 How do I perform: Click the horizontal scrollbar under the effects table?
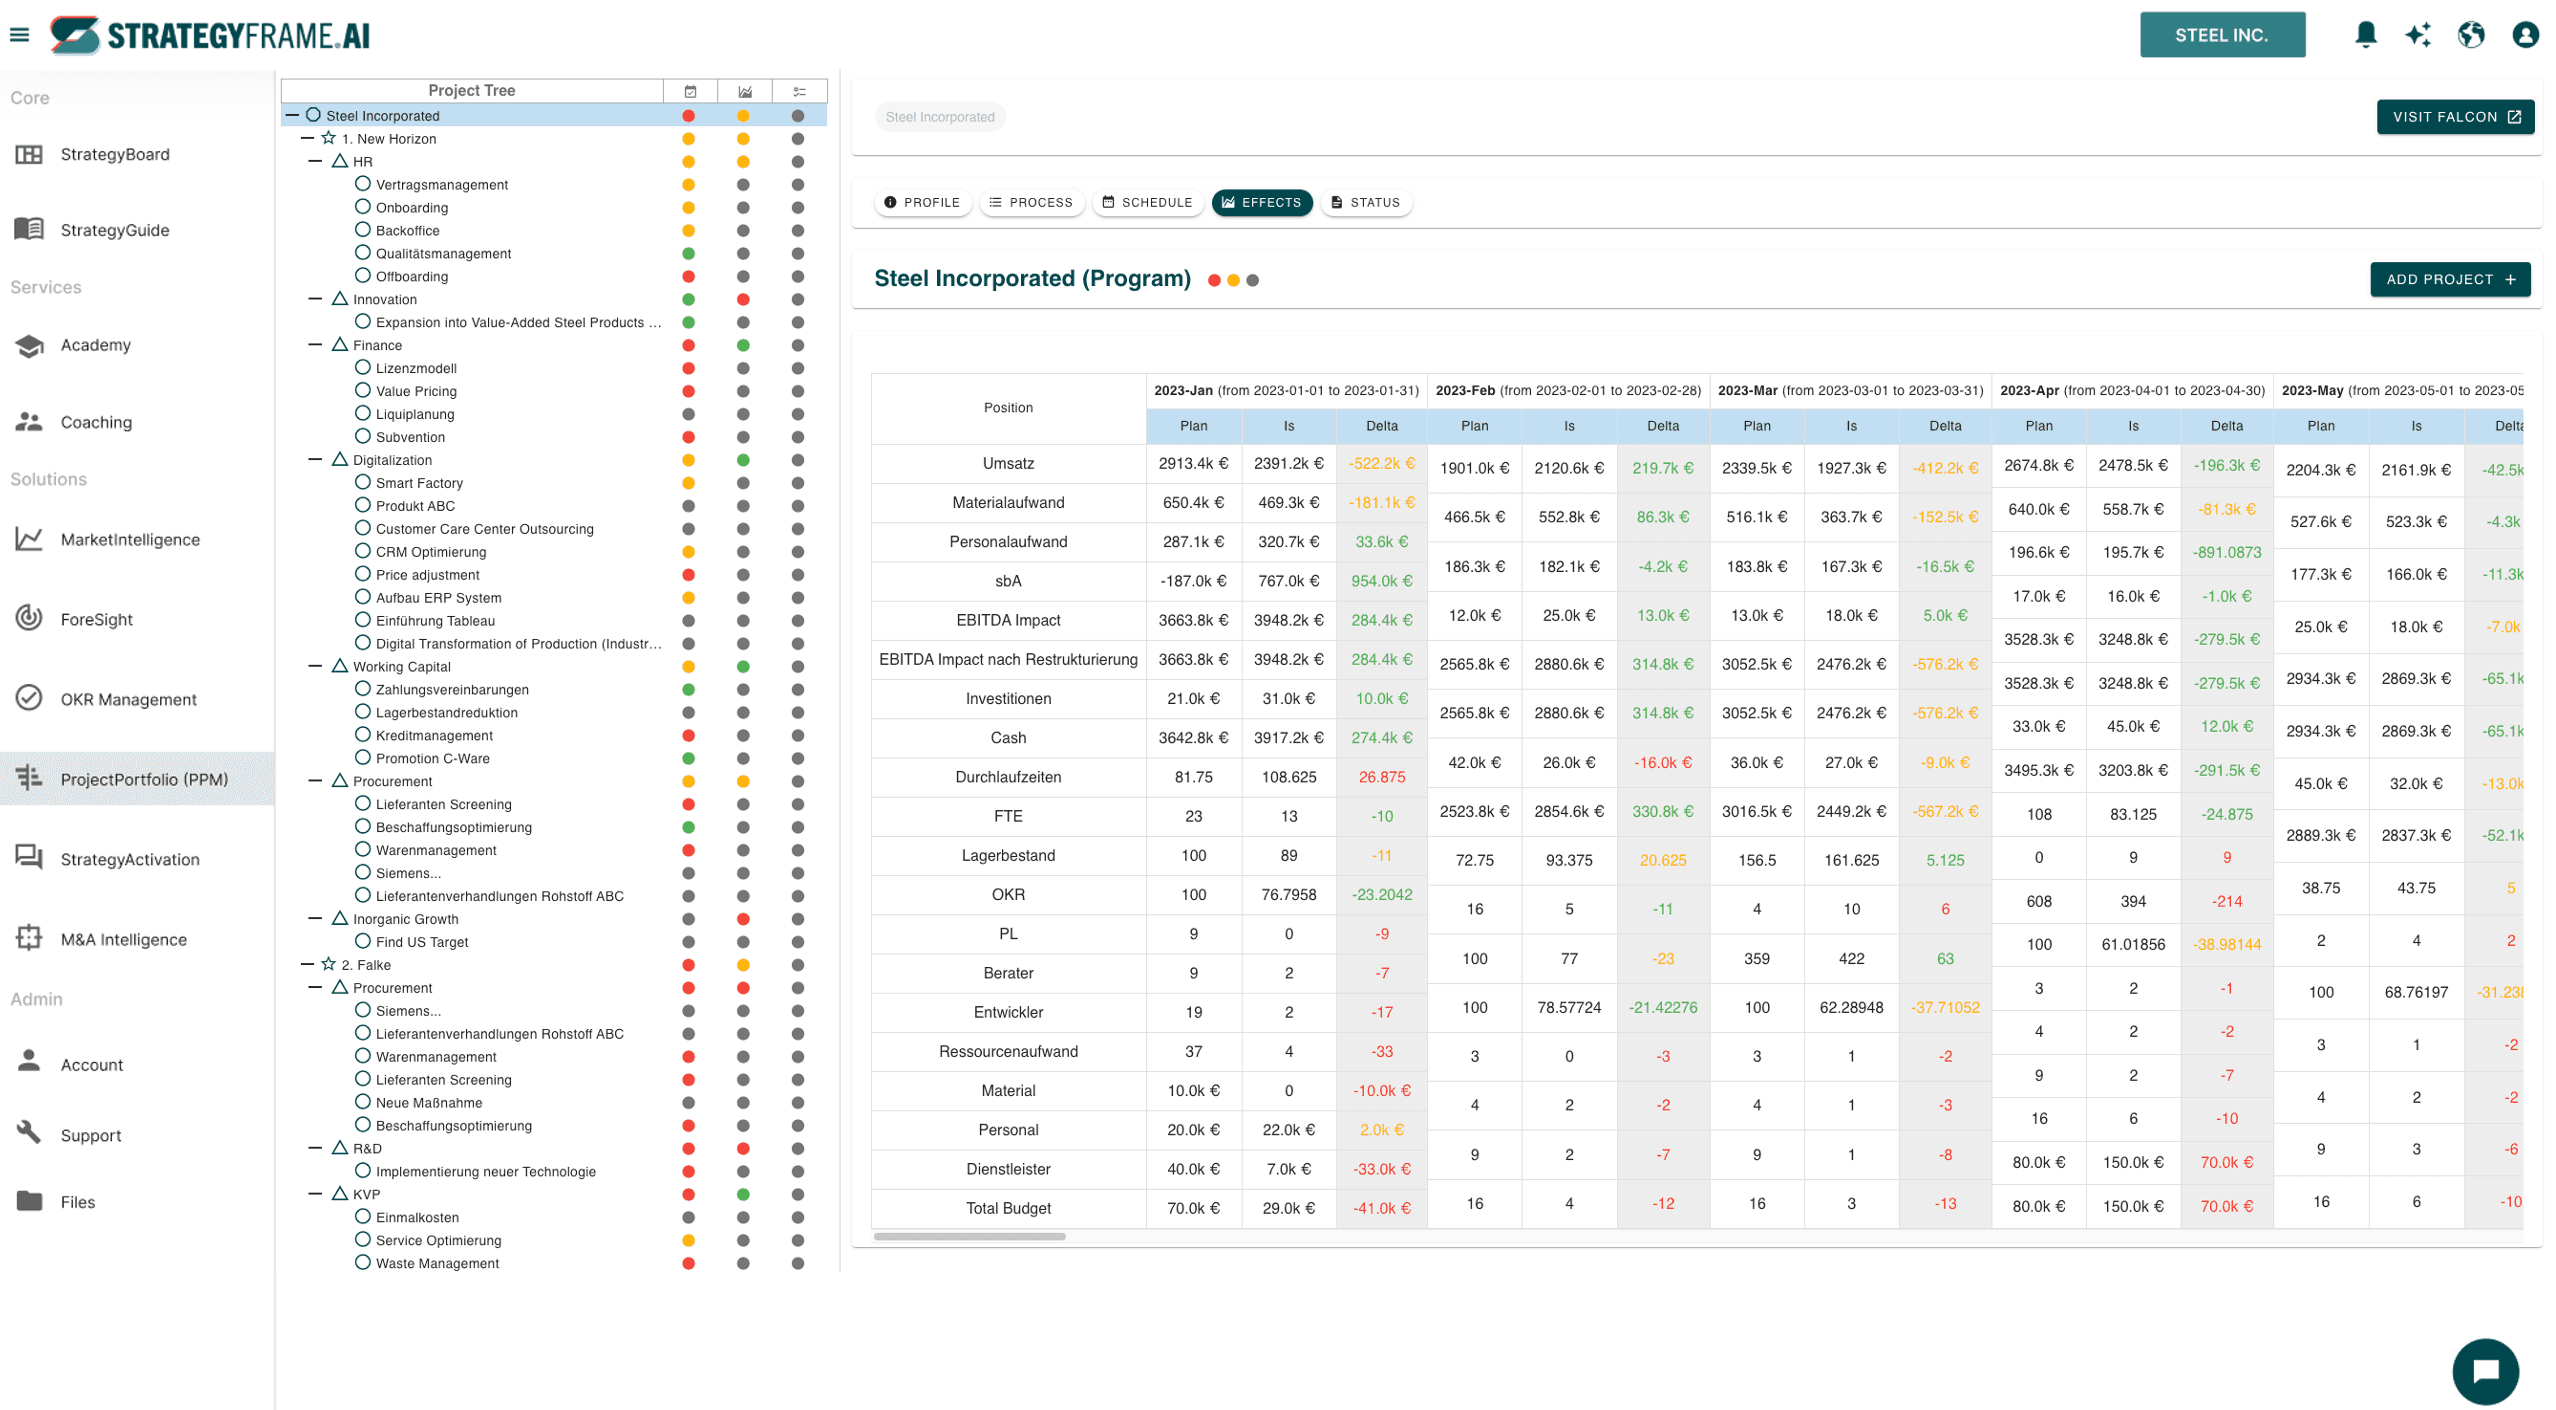coord(969,1236)
